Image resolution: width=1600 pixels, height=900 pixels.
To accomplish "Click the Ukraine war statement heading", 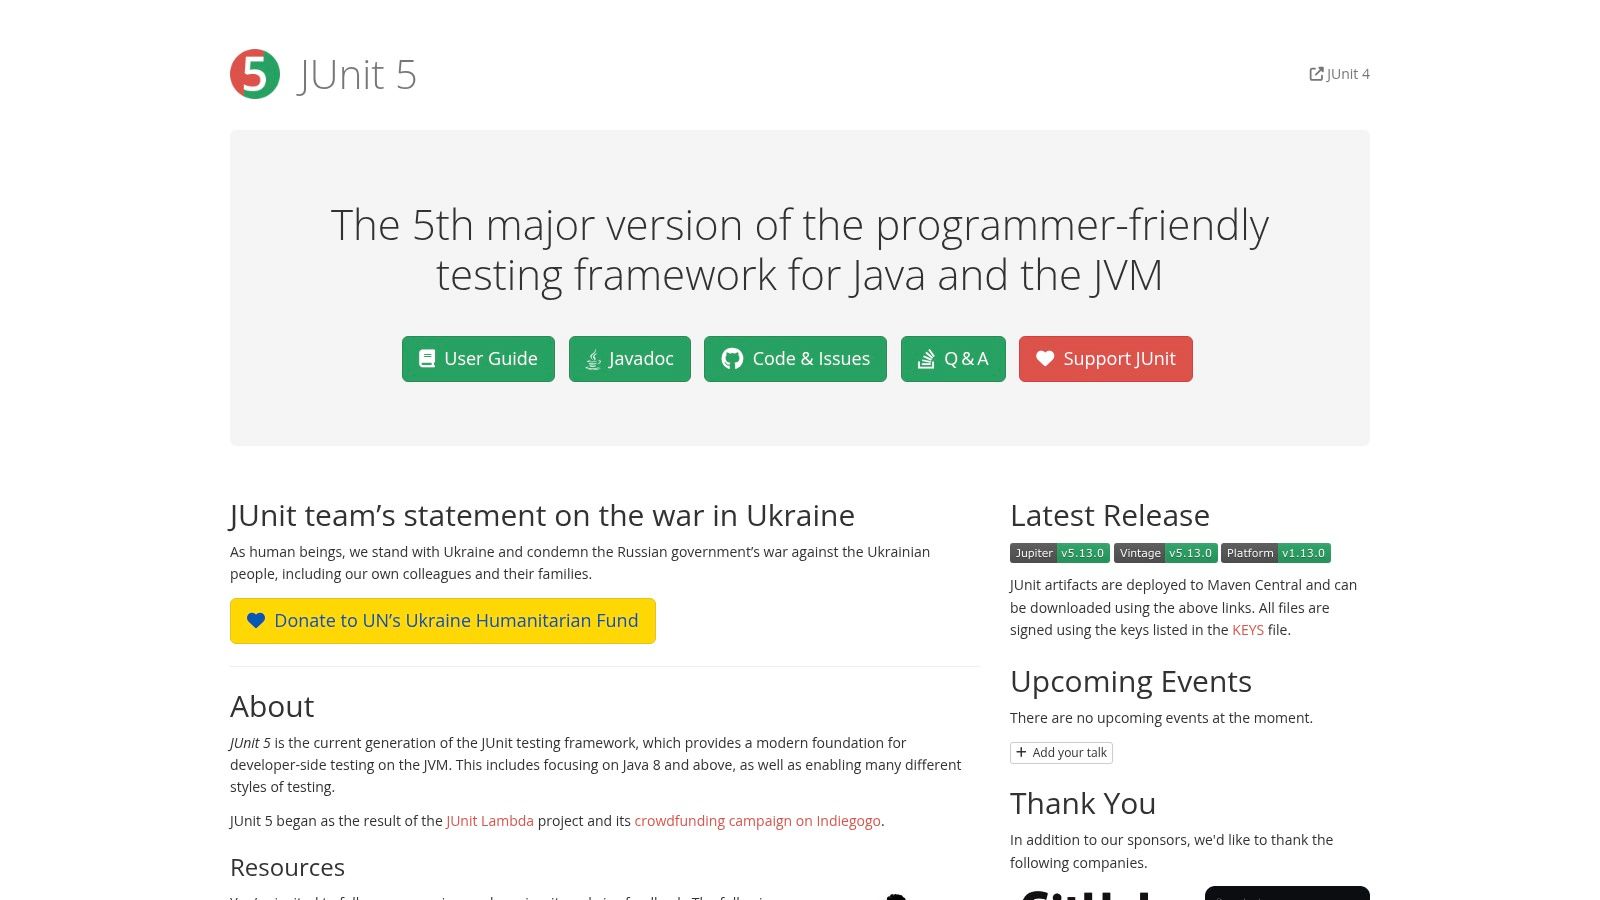I will pyautogui.click(x=542, y=516).
